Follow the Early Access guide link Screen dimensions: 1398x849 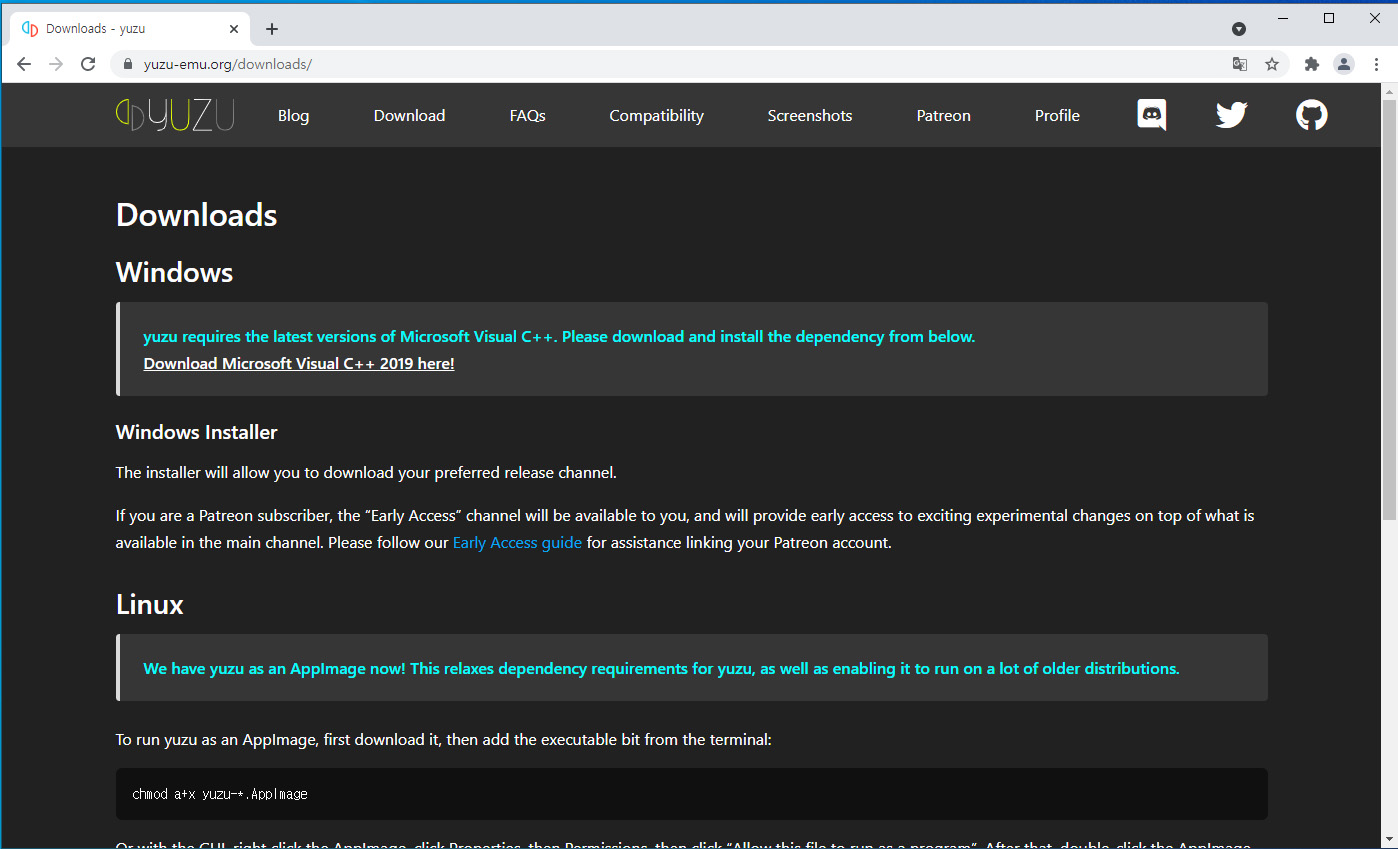coord(517,543)
